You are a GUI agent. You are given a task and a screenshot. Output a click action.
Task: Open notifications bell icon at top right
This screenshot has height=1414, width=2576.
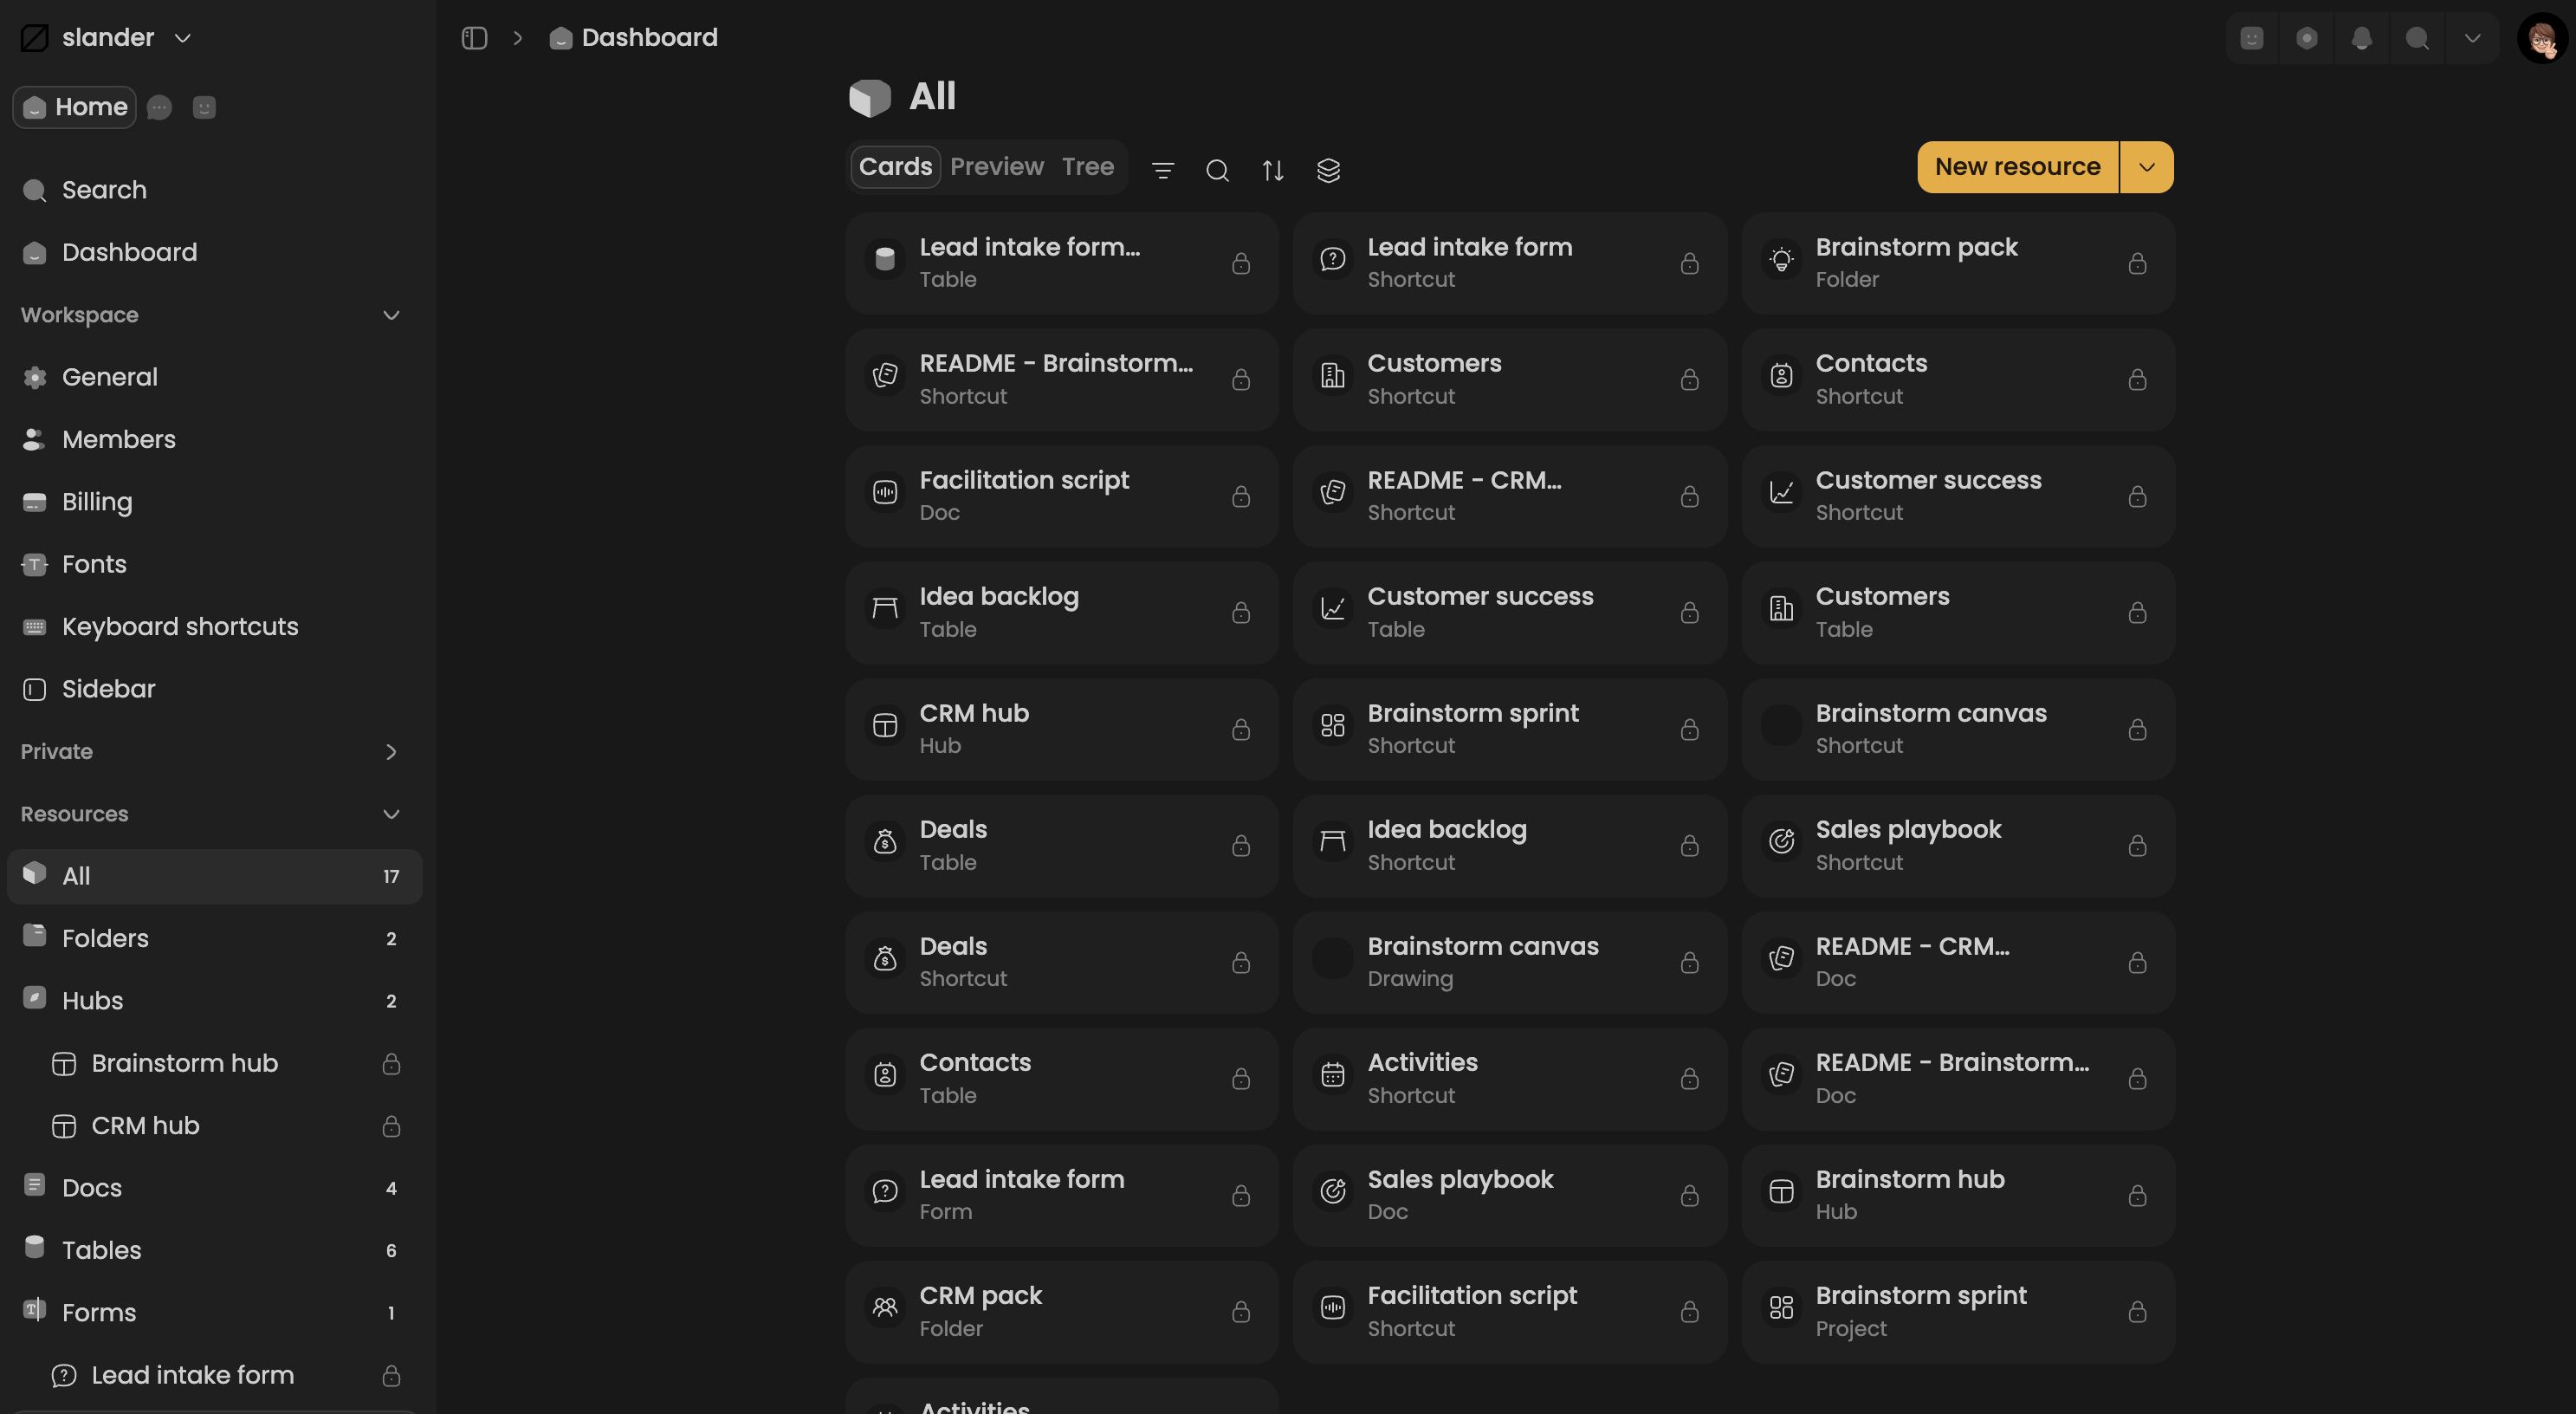(2361, 38)
